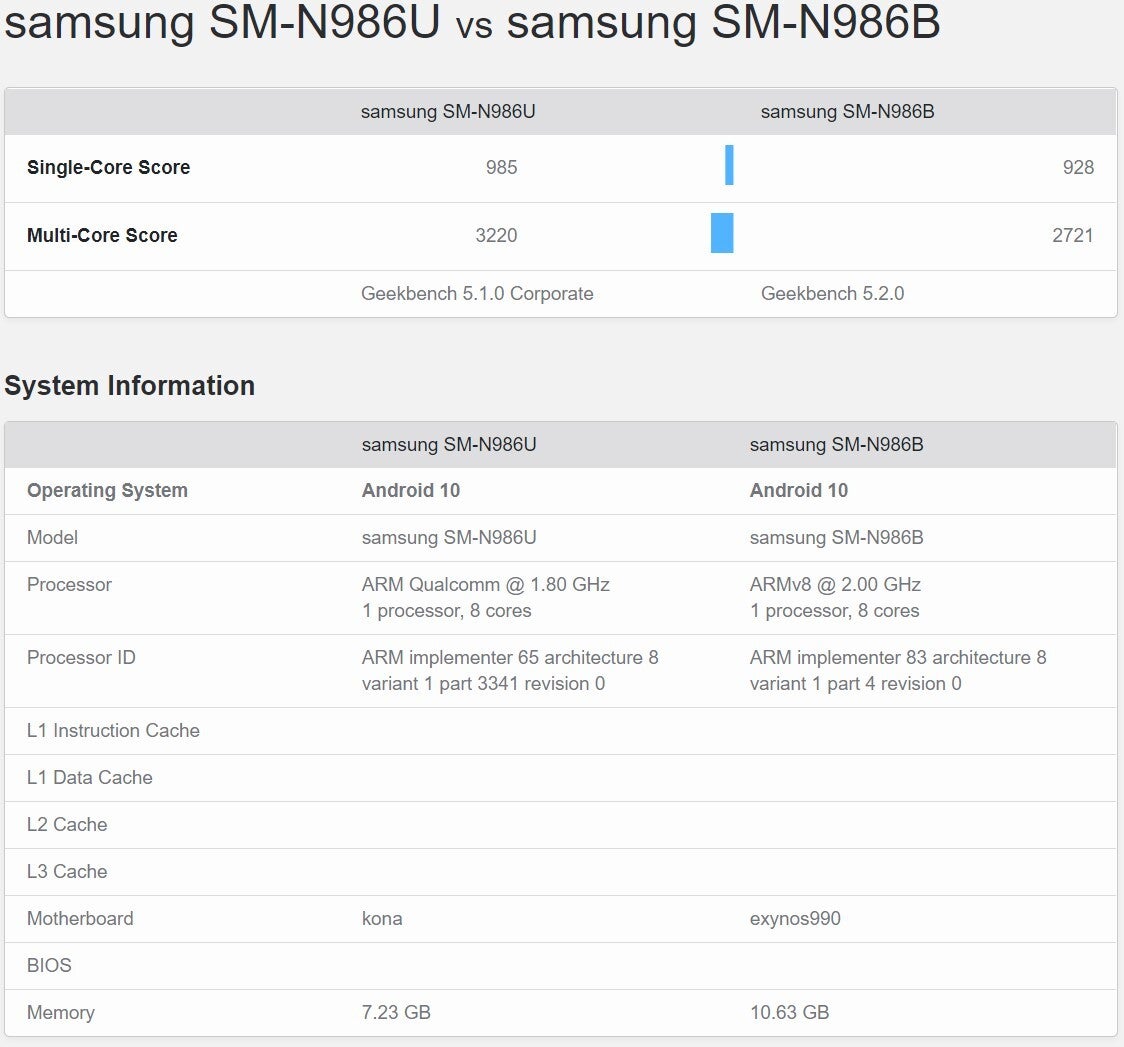Click motherboard value 'exynos990'
The height and width of the screenshot is (1047, 1124).
click(795, 919)
